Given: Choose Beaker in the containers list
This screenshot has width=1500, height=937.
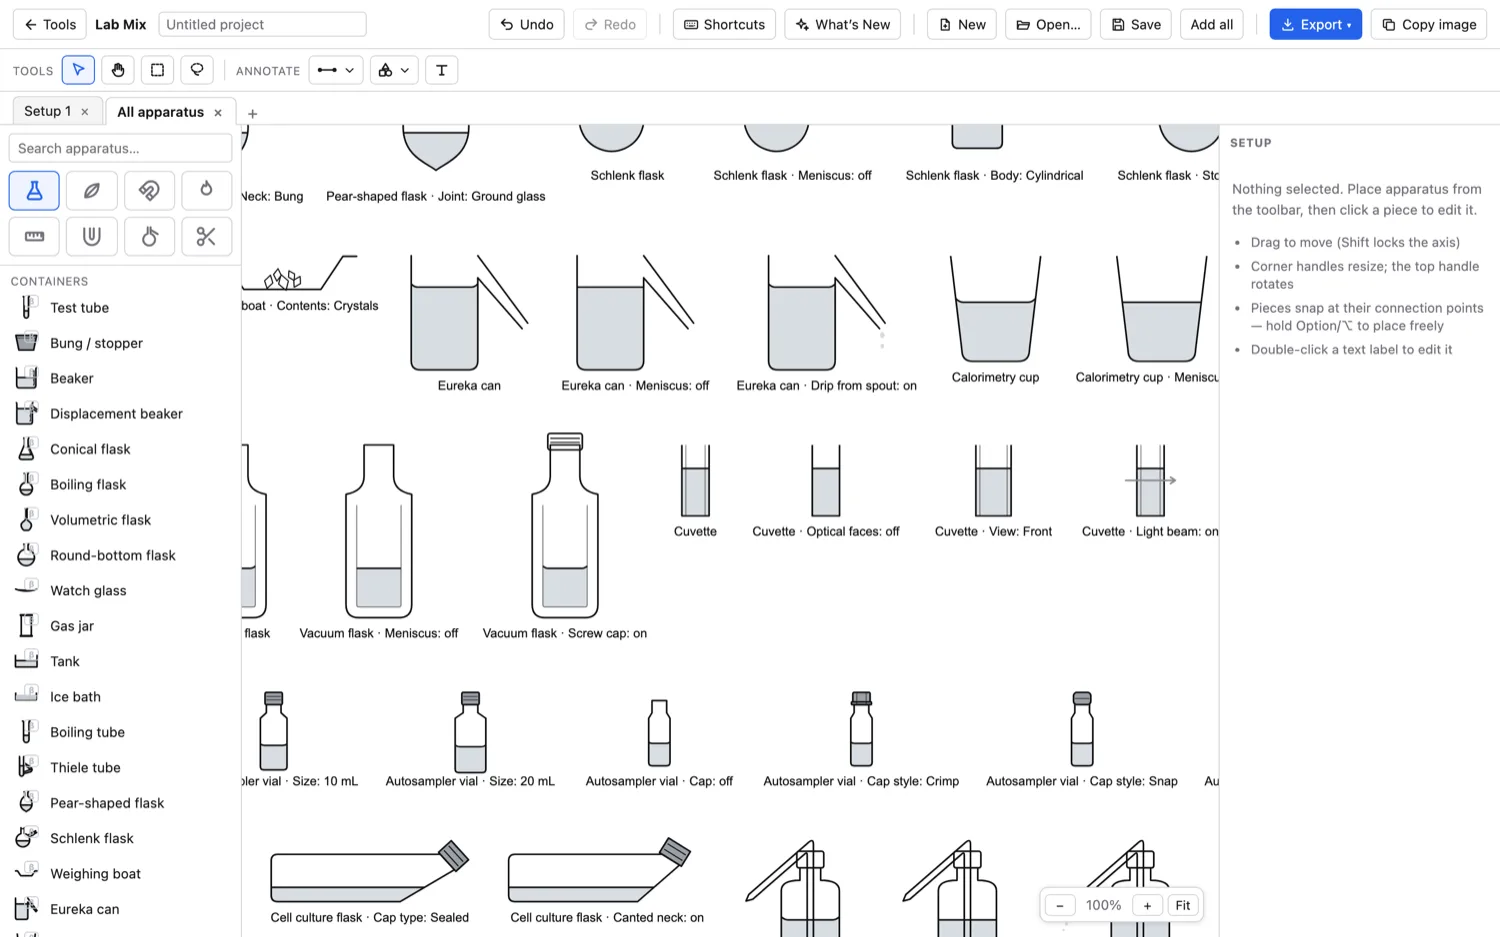Looking at the screenshot, I should [120, 378].
